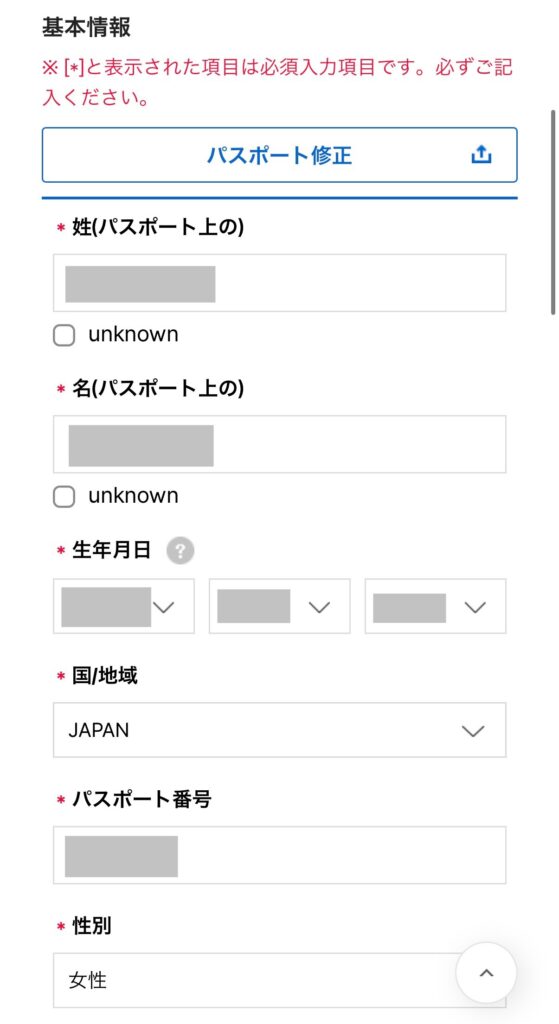Click the unknown label beside 姓 checkbox
Image resolution: width=559 pixels, height=1024 pixels.
tap(133, 334)
